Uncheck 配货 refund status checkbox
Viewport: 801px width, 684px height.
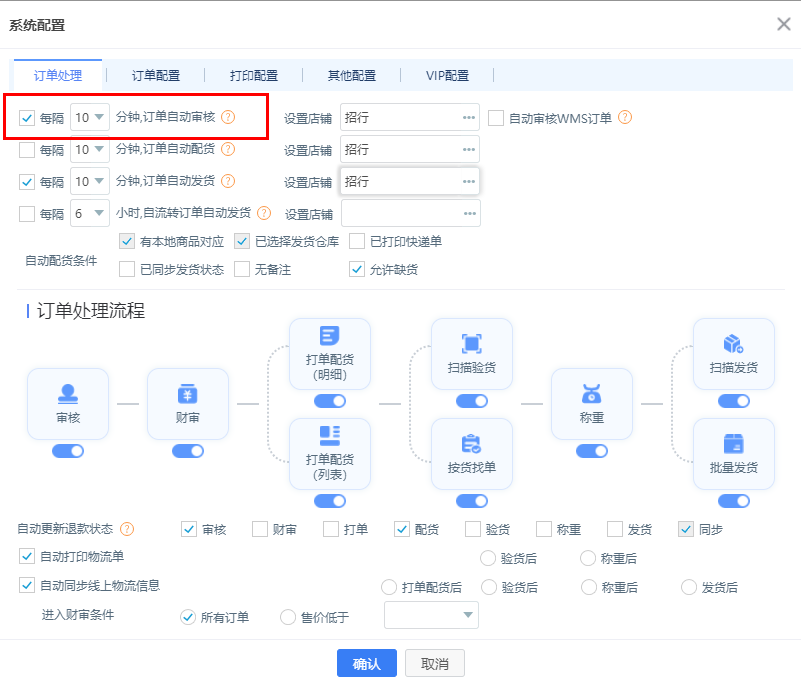(402, 529)
